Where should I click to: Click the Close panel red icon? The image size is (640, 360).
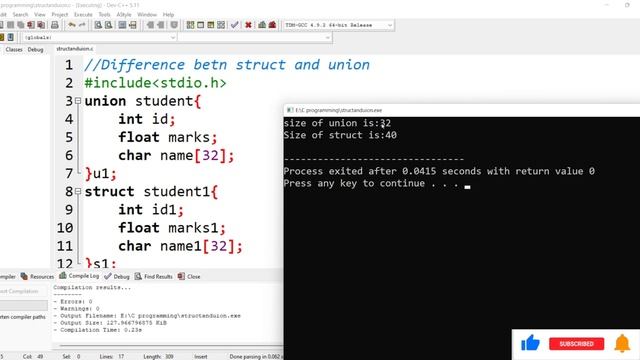(x=181, y=276)
